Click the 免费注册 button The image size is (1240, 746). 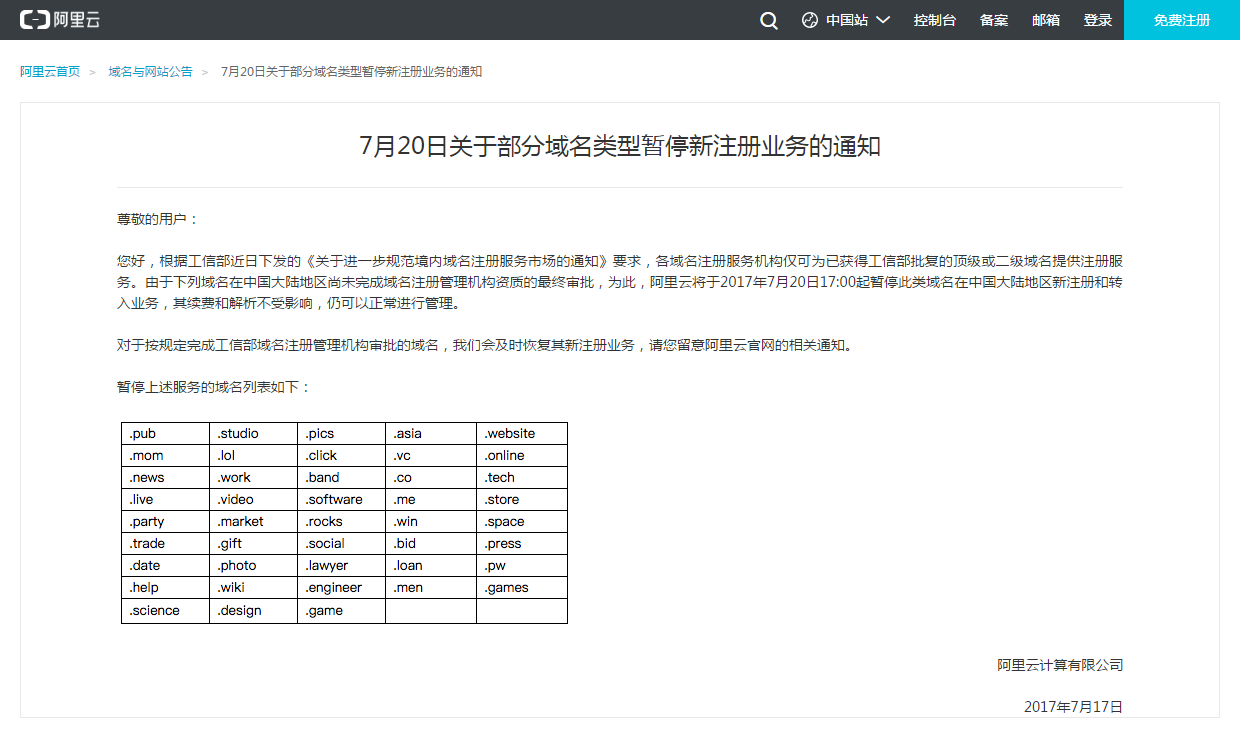point(1182,20)
